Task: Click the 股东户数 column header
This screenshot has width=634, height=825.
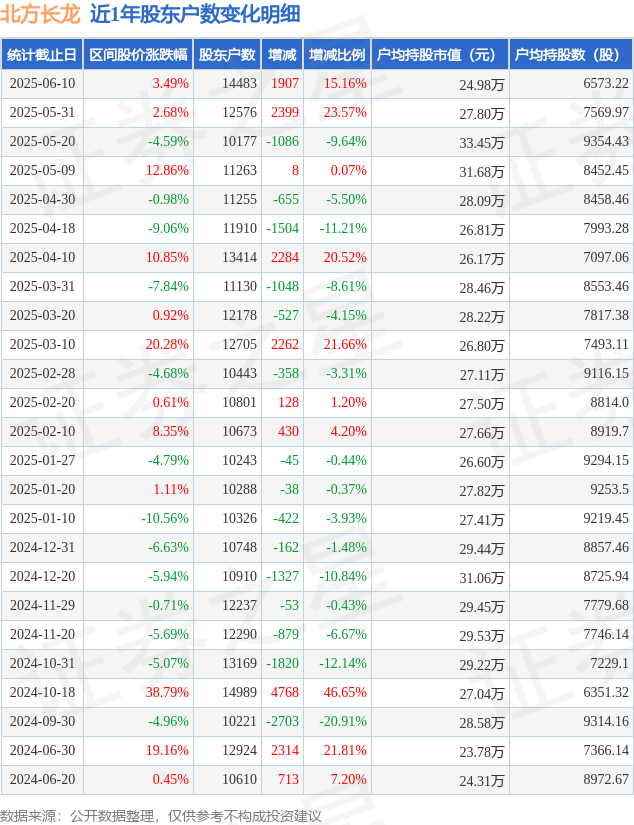Action: [227, 55]
